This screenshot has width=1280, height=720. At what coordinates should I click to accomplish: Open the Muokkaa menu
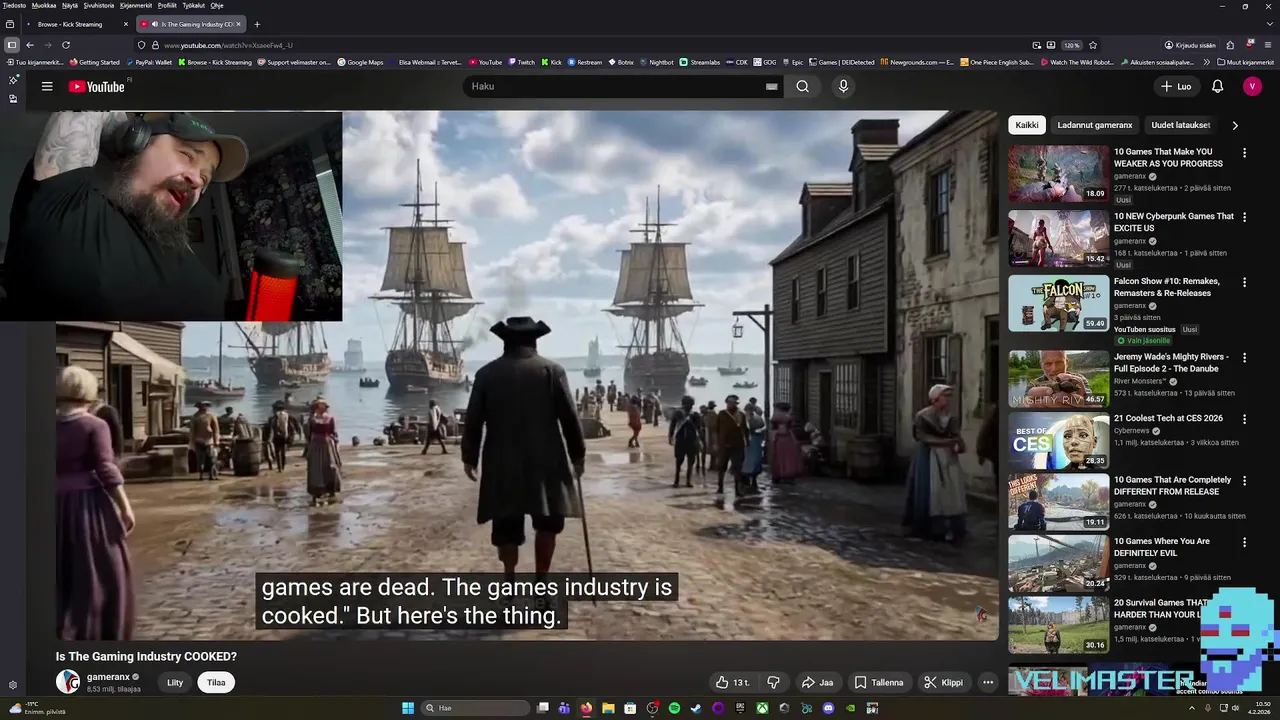44,5
